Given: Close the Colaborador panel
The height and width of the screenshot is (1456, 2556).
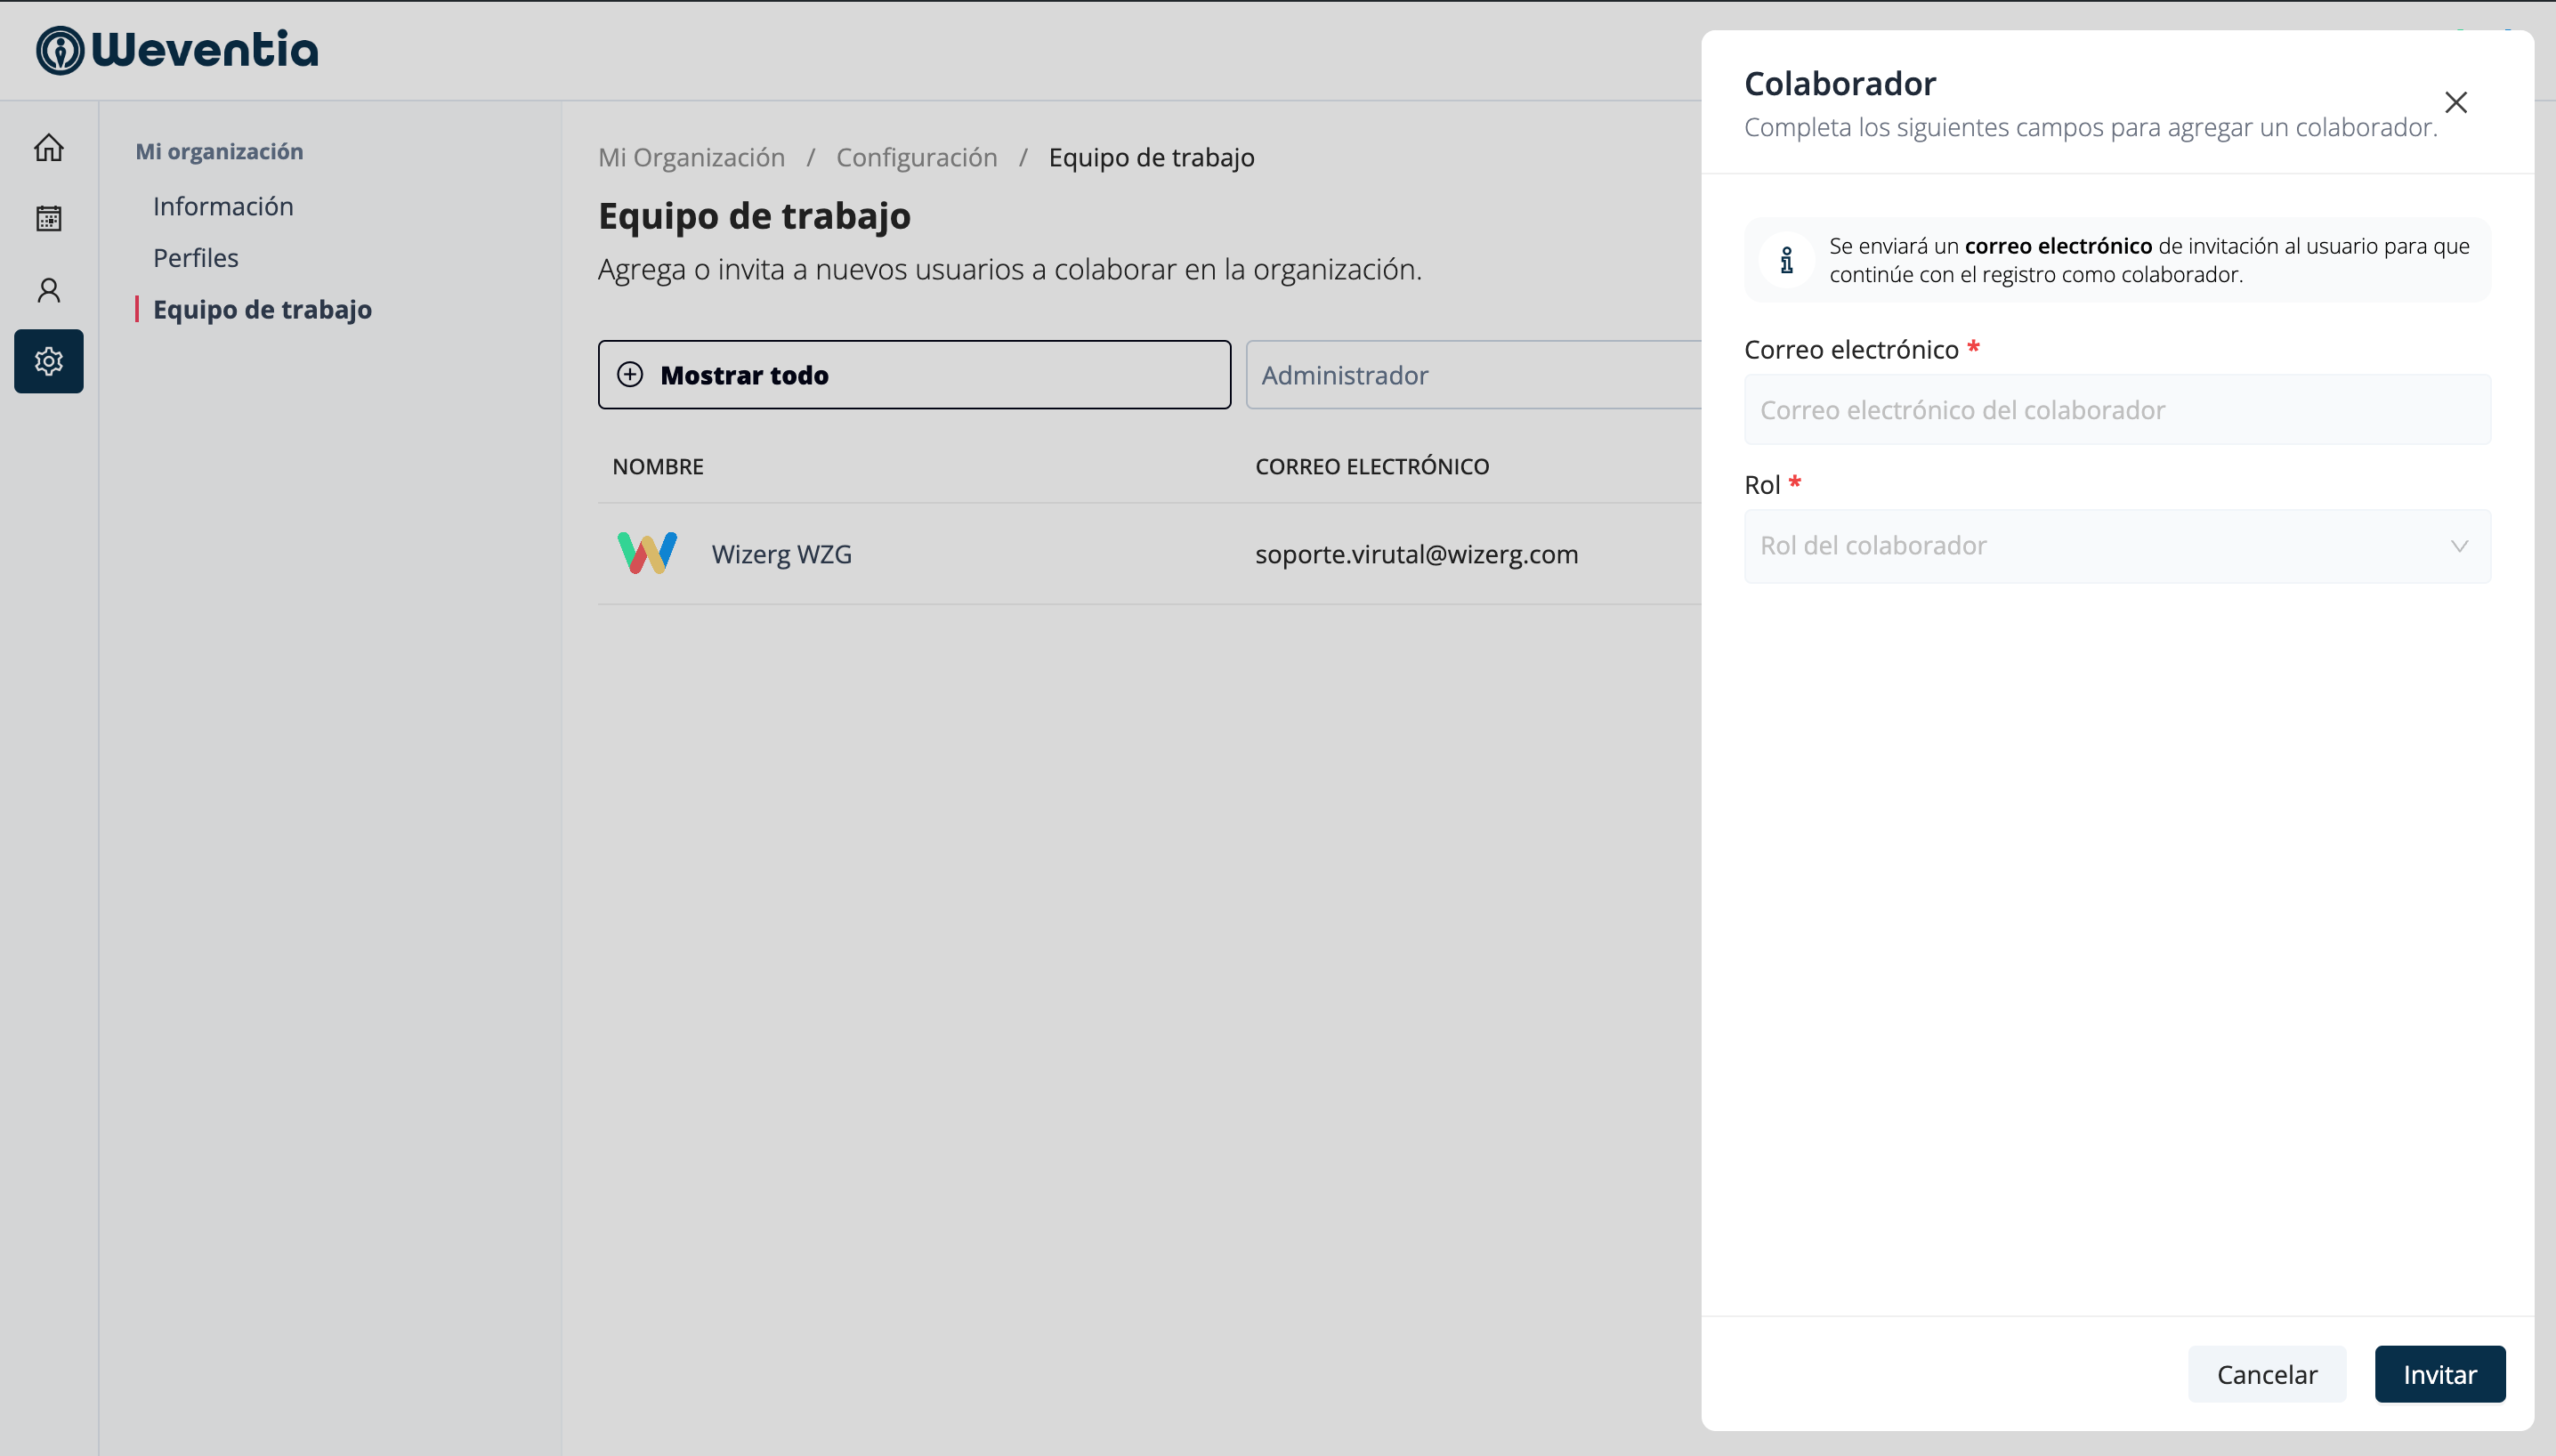Looking at the screenshot, I should click(x=2455, y=102).
